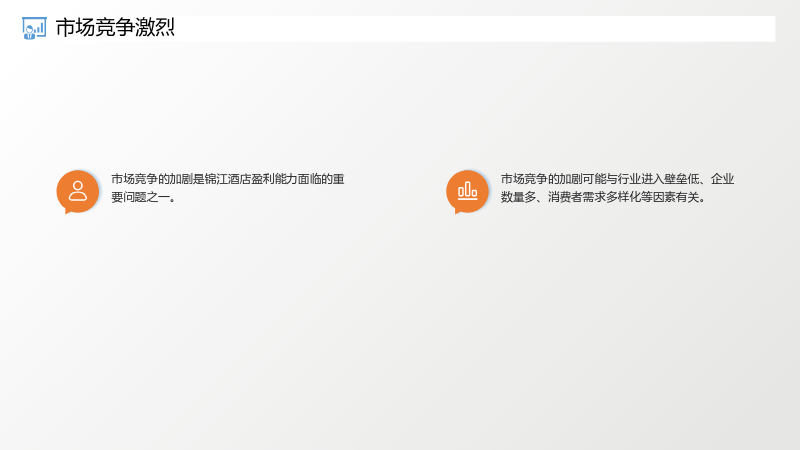Viewport: 800px width, 450px height.
Task: Select the orange bar chart icon bubble
Action: pyautogui.click(x=467, y=192)
